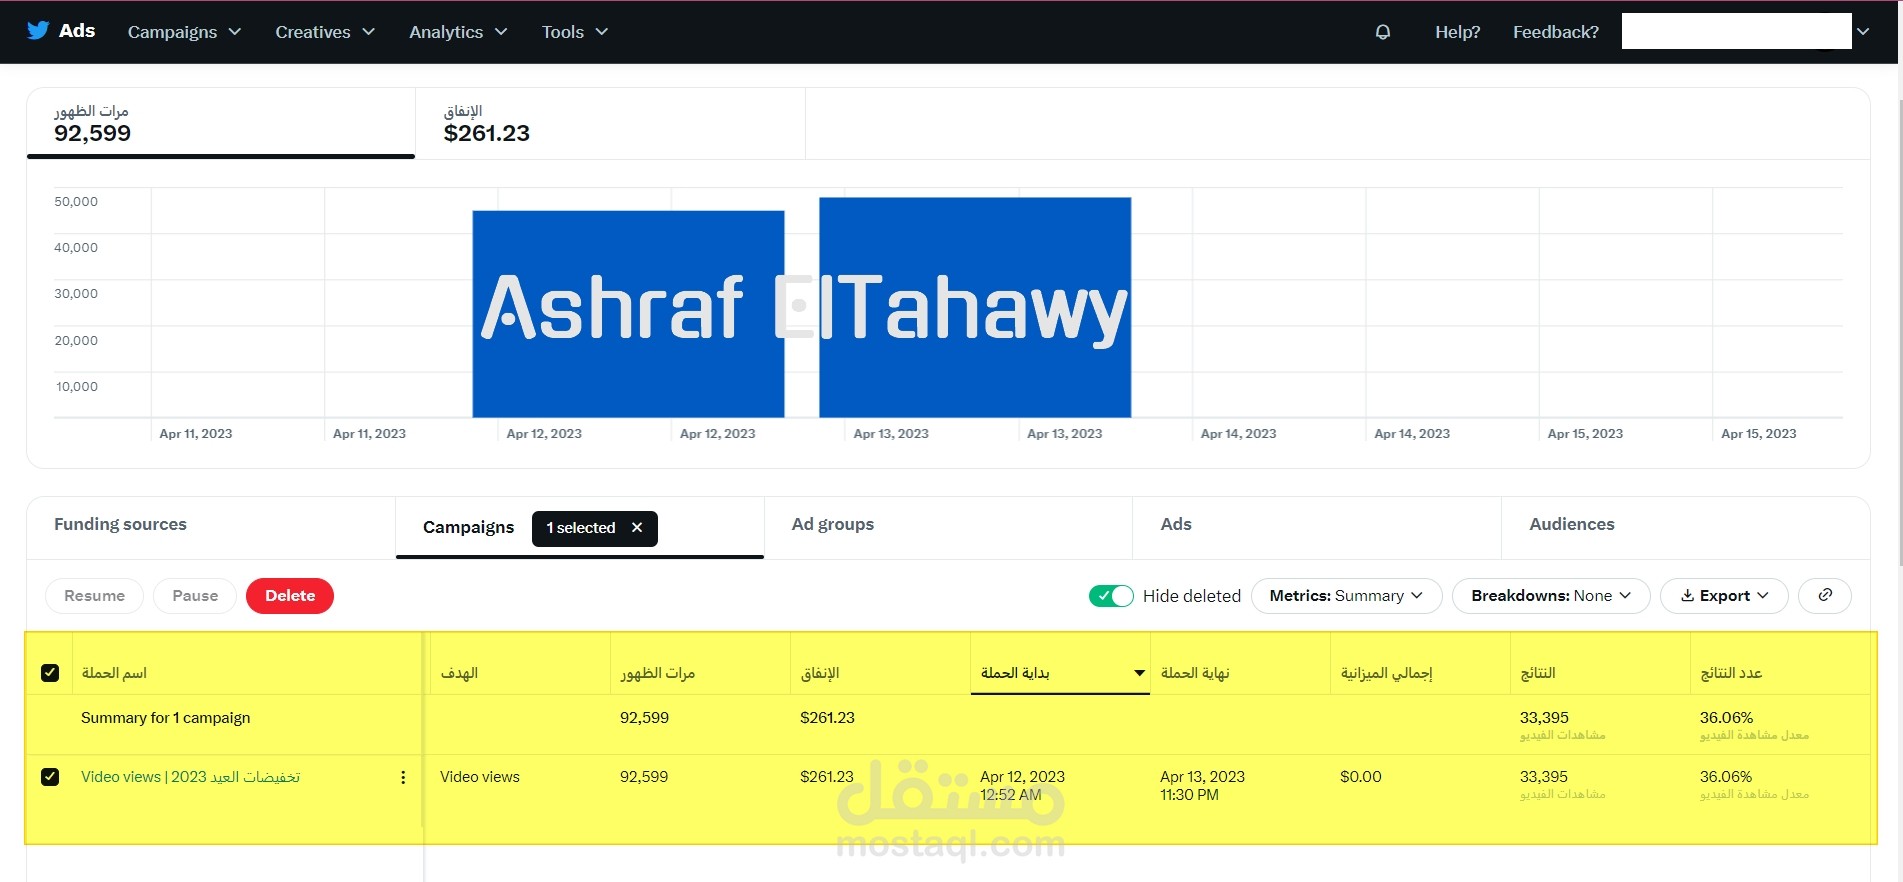Click the النتائج column header
1903x882 pixels.
pos(1537,673)
